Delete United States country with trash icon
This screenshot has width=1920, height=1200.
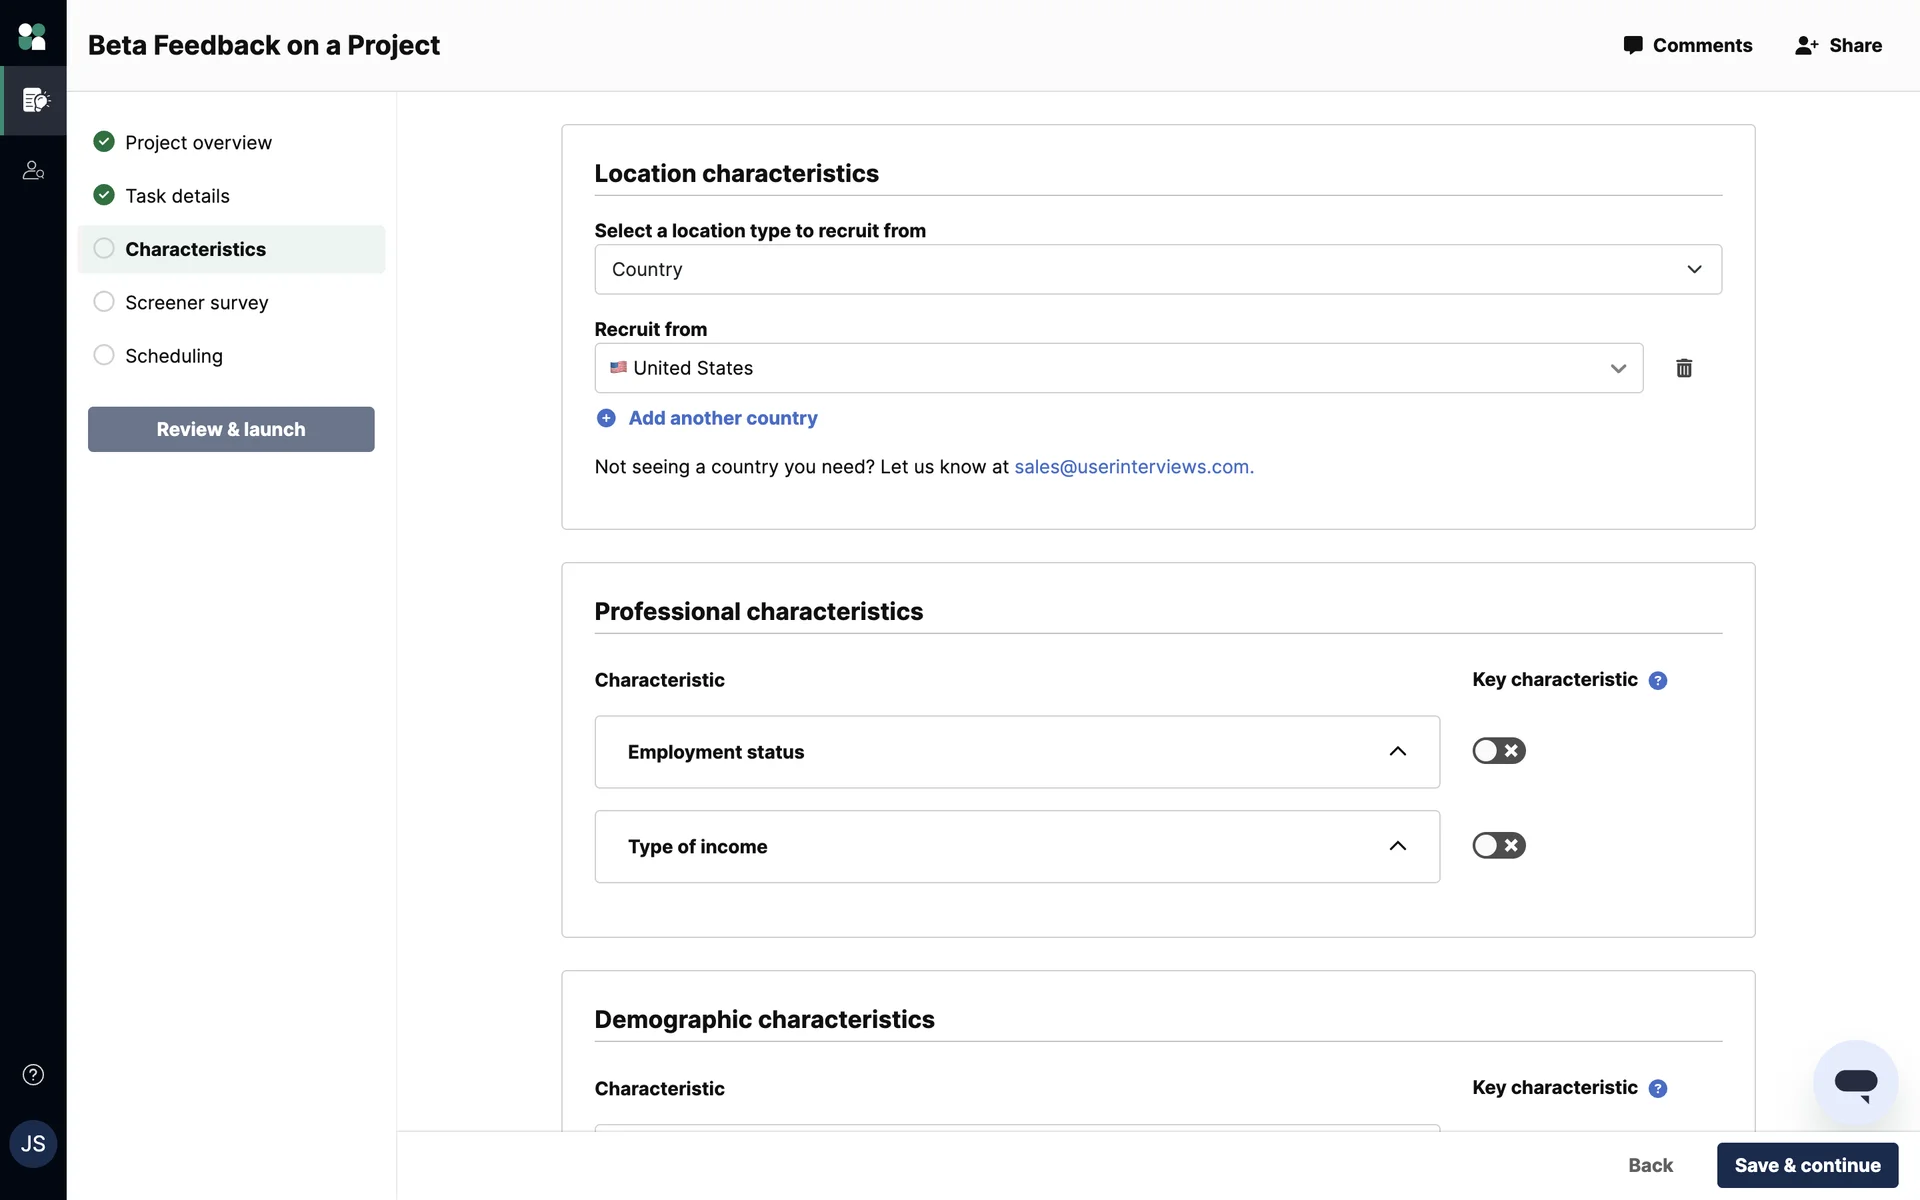click(x=1684, y=368)
